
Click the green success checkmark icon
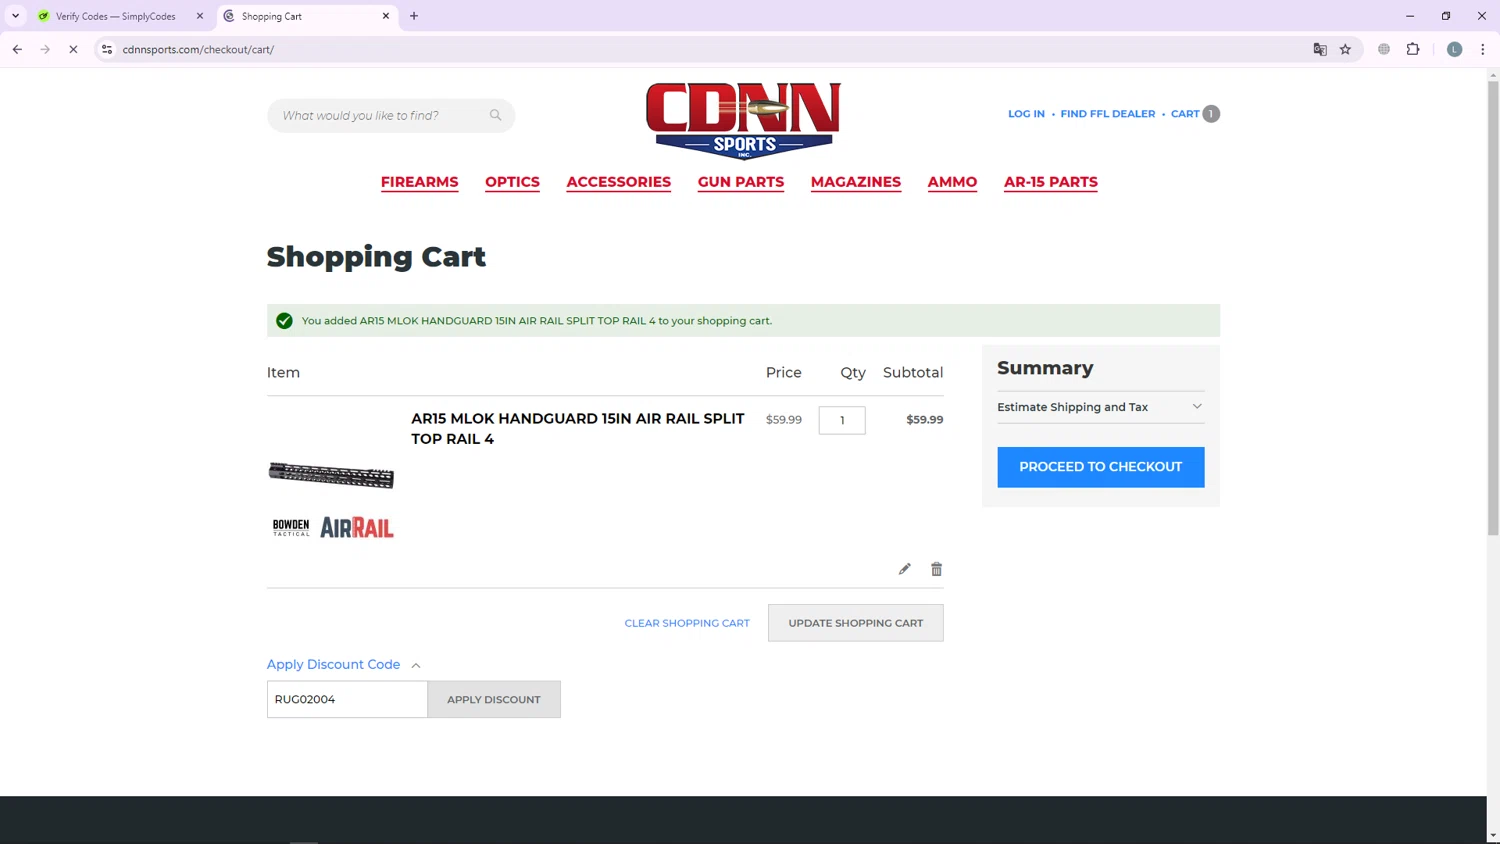click(284, 321)
